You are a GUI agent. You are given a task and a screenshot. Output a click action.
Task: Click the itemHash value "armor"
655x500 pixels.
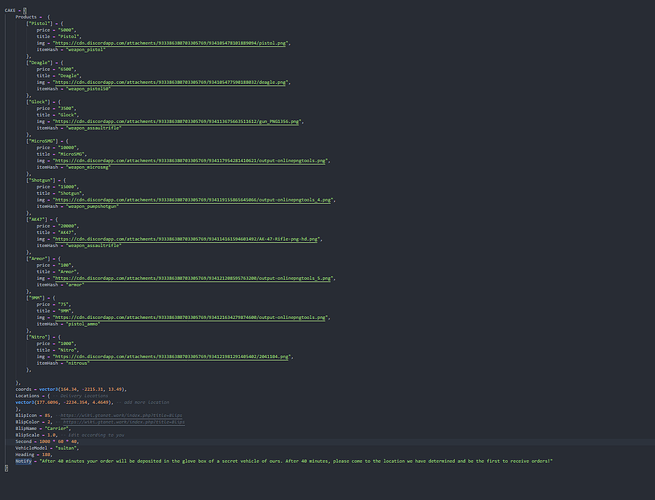tap(75, 285)
